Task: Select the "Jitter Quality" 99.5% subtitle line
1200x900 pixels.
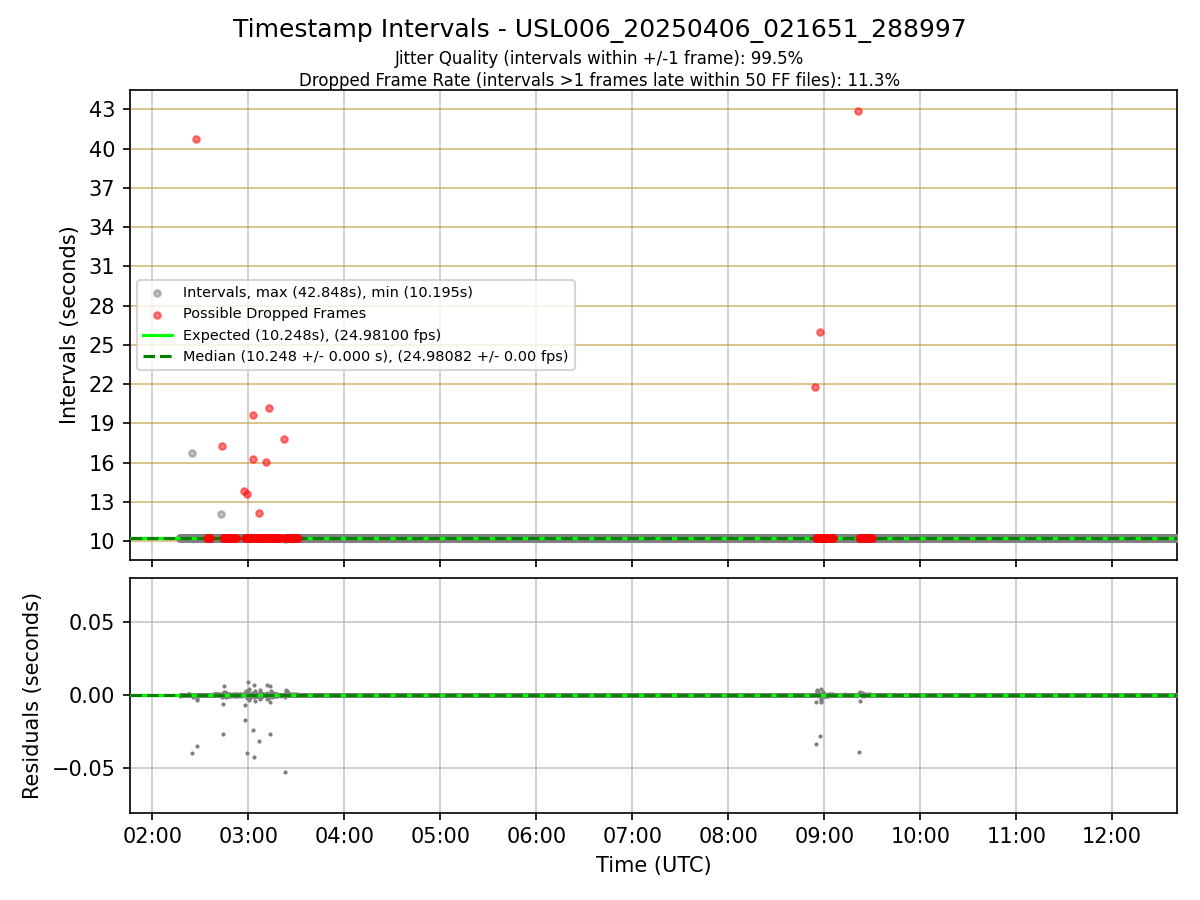Action: point(599,58)
